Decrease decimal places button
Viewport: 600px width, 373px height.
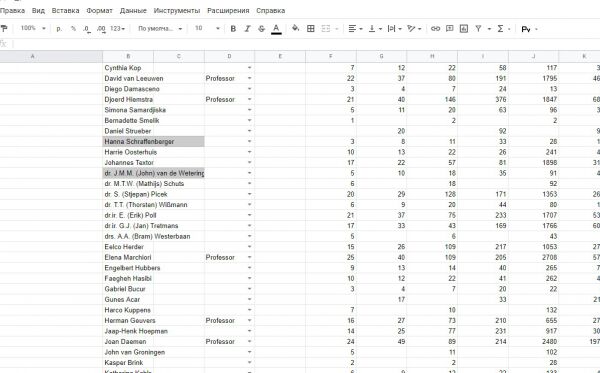pyautogui.click(x=87, y=29)
